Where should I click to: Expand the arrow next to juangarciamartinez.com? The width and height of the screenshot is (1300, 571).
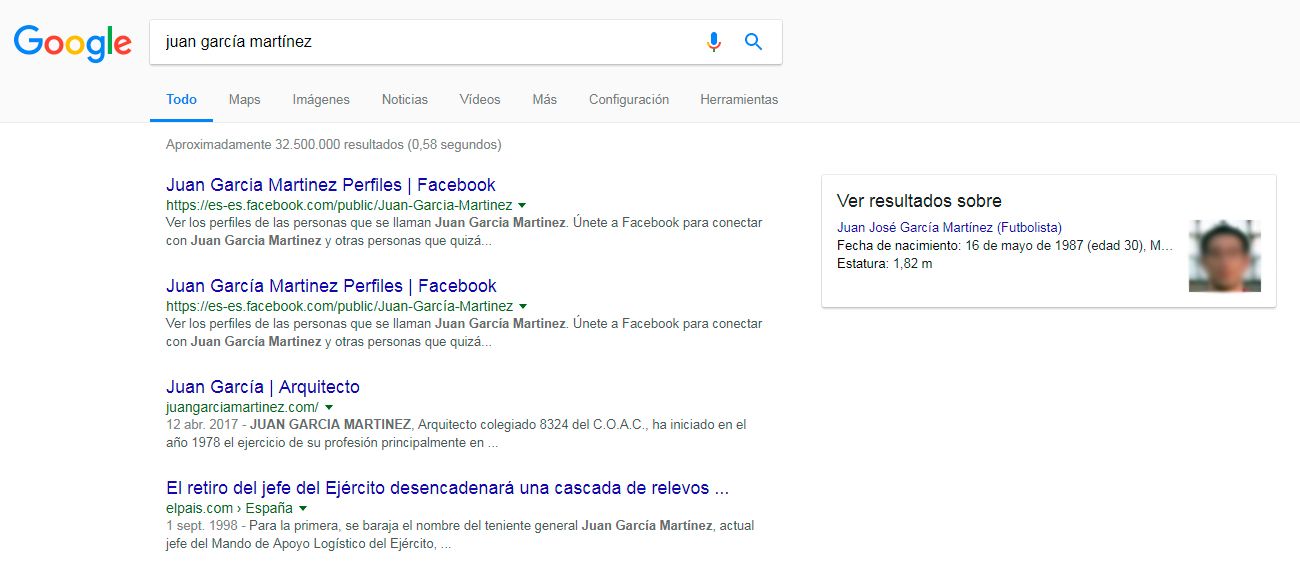click(329, 408)
